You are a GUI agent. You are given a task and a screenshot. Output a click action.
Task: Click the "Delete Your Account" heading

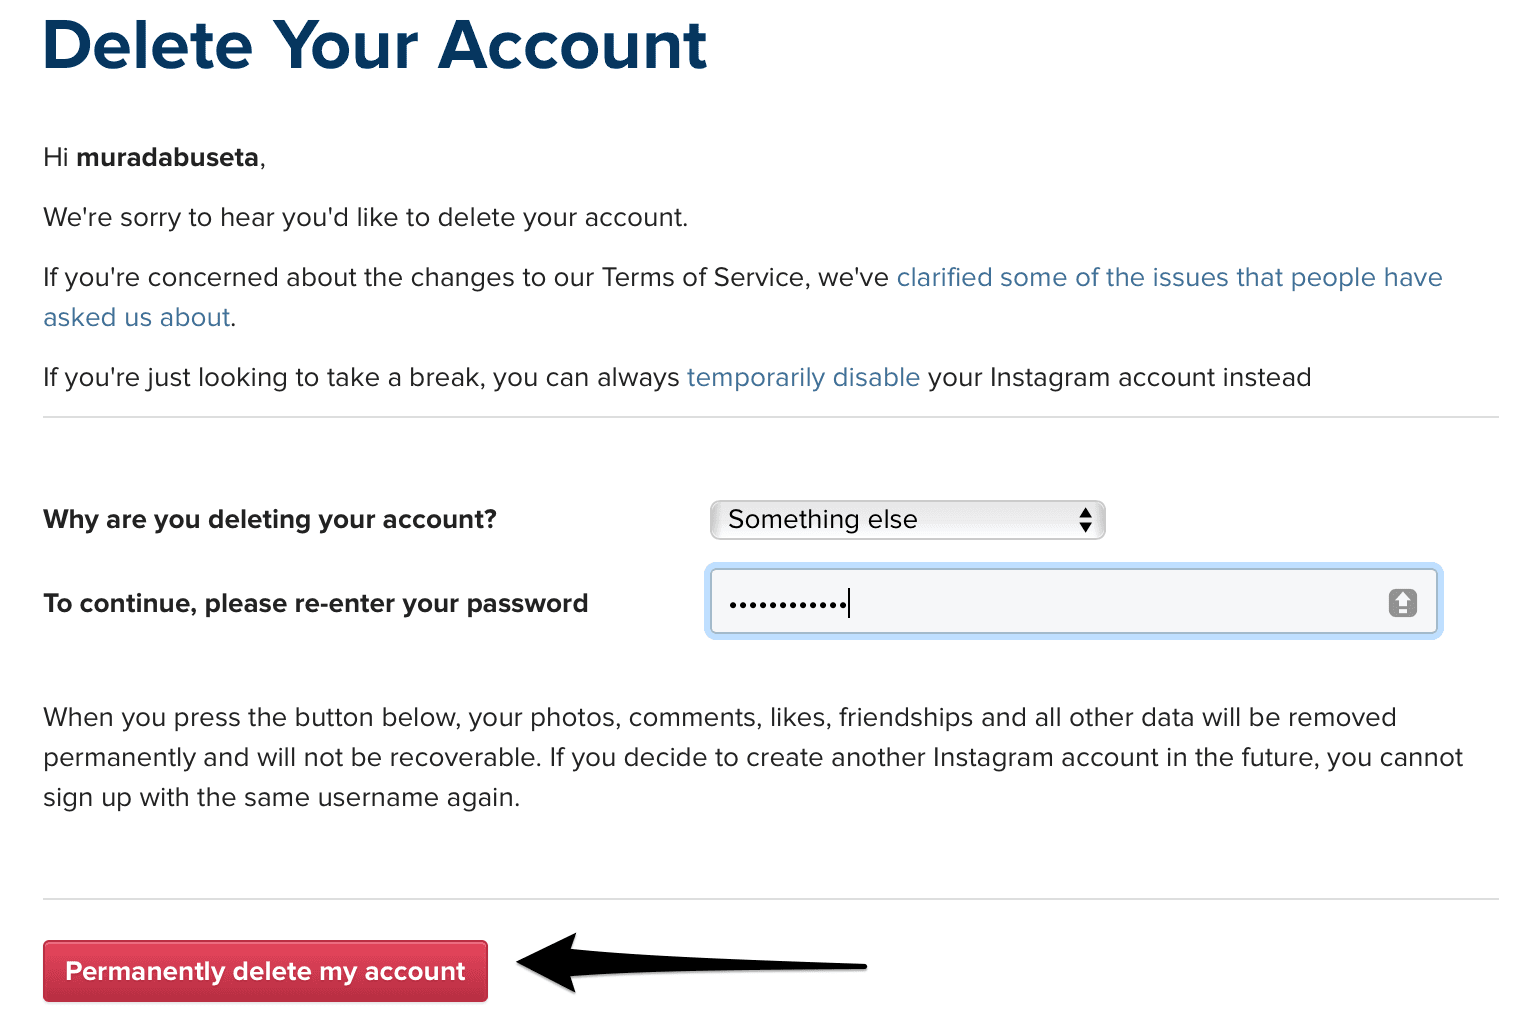[375, 46]
